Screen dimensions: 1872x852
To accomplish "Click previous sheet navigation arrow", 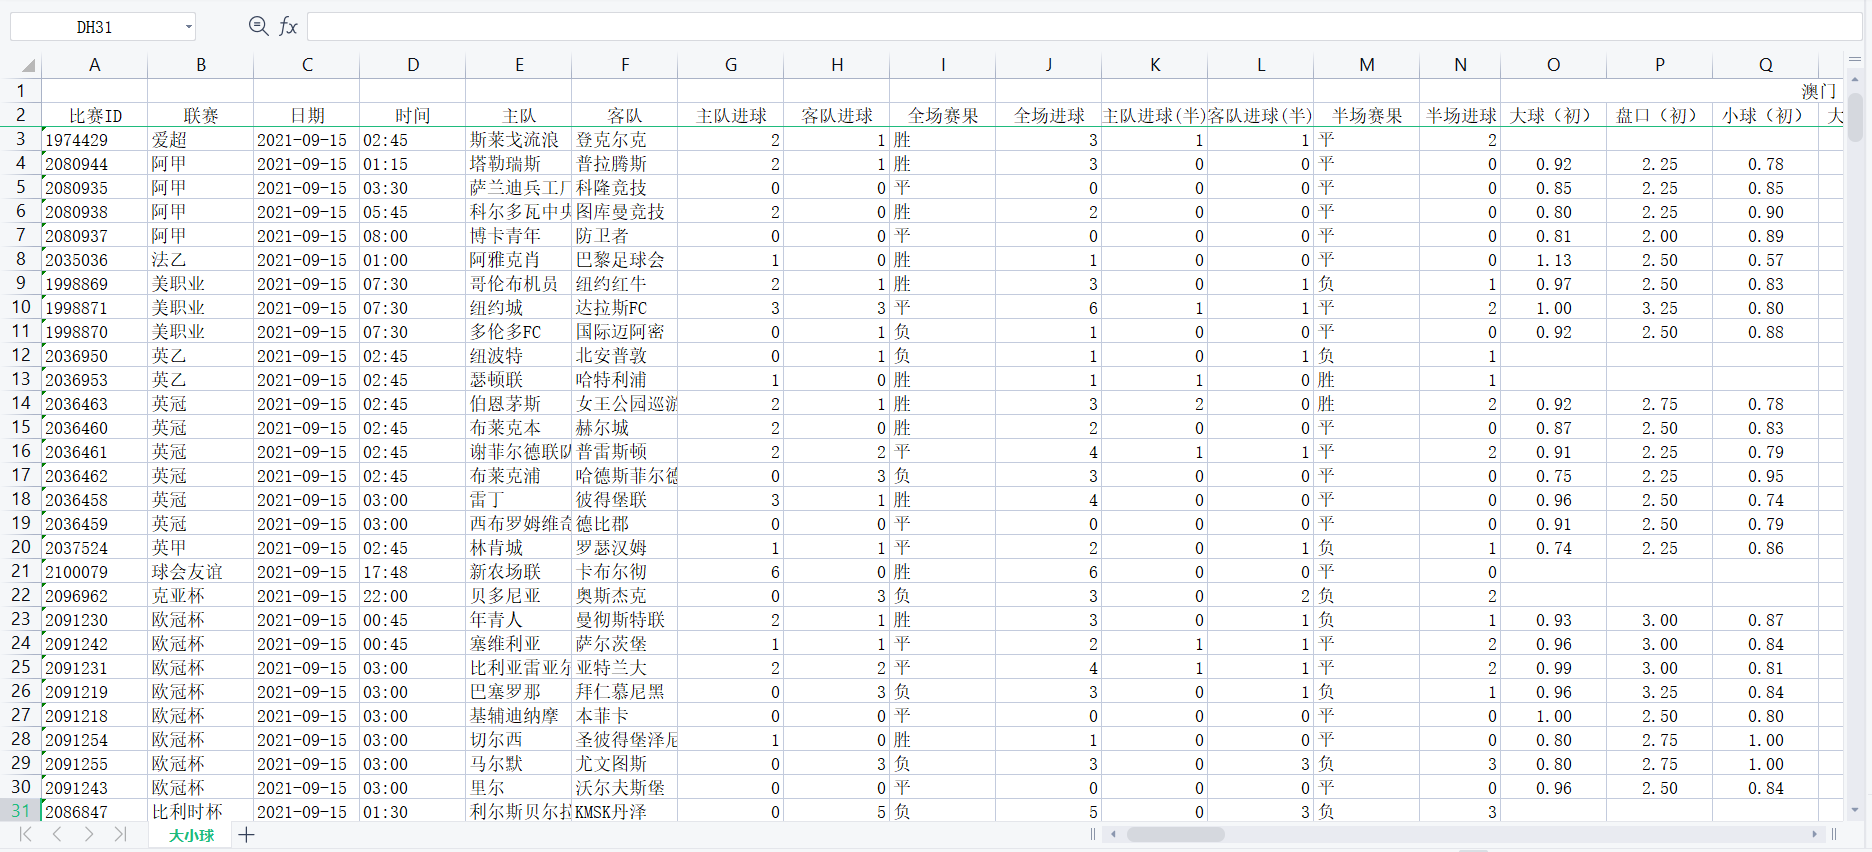I will click(57, 834).
